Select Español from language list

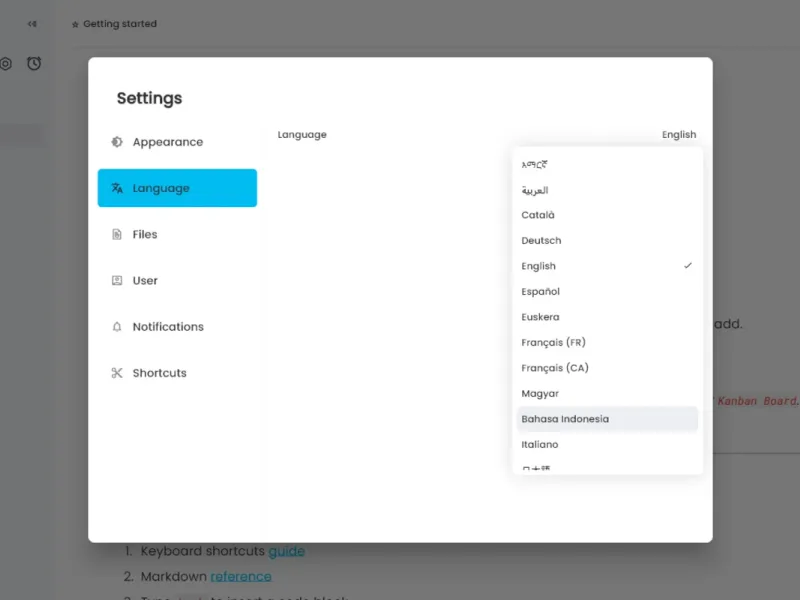[x=607, y=291]
